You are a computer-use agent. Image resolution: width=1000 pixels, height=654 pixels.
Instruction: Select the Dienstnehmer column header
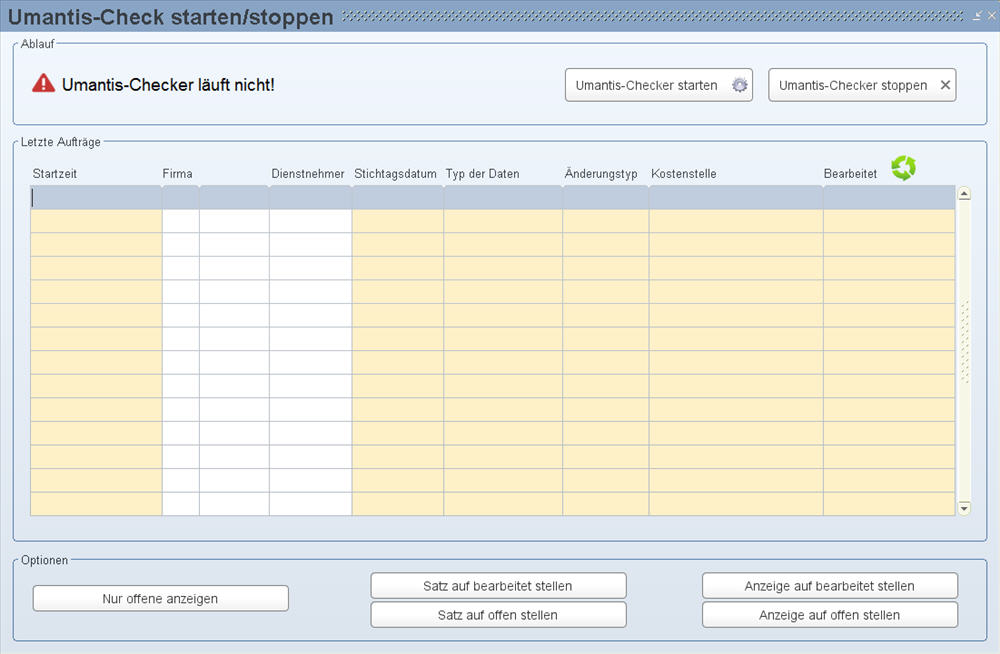click(x=308, y=174)
